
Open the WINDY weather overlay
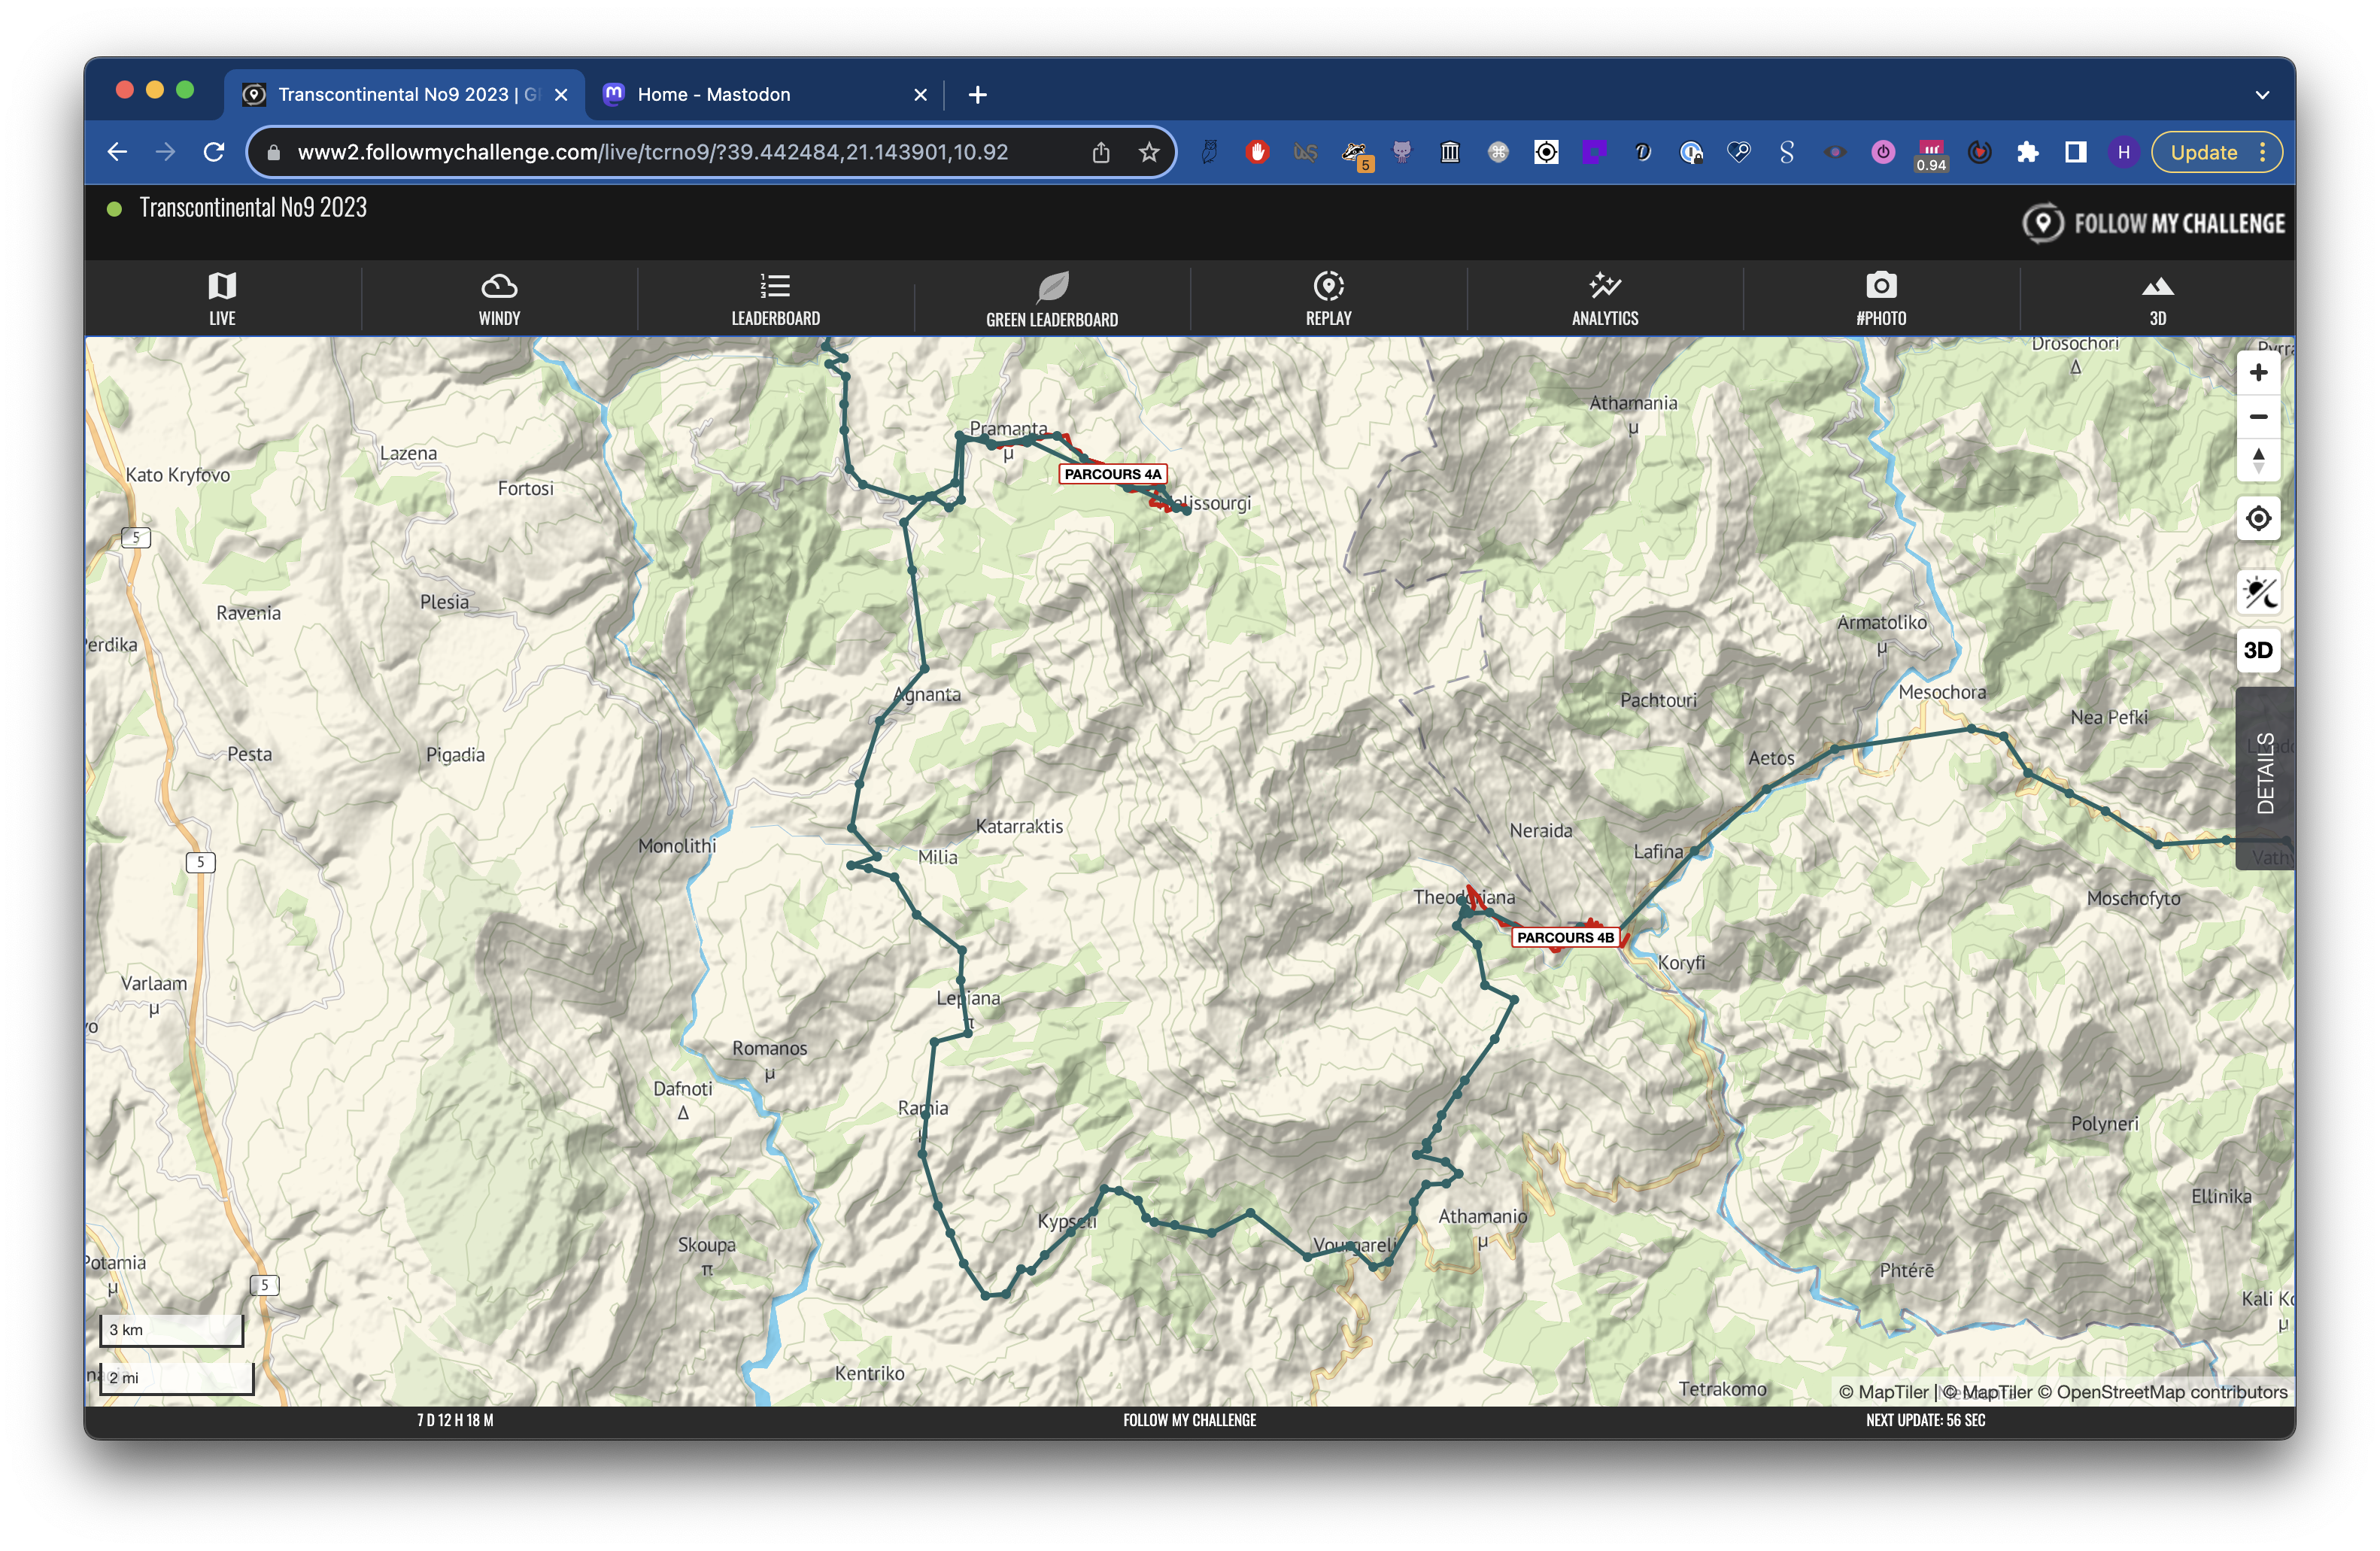click(499, 298)
